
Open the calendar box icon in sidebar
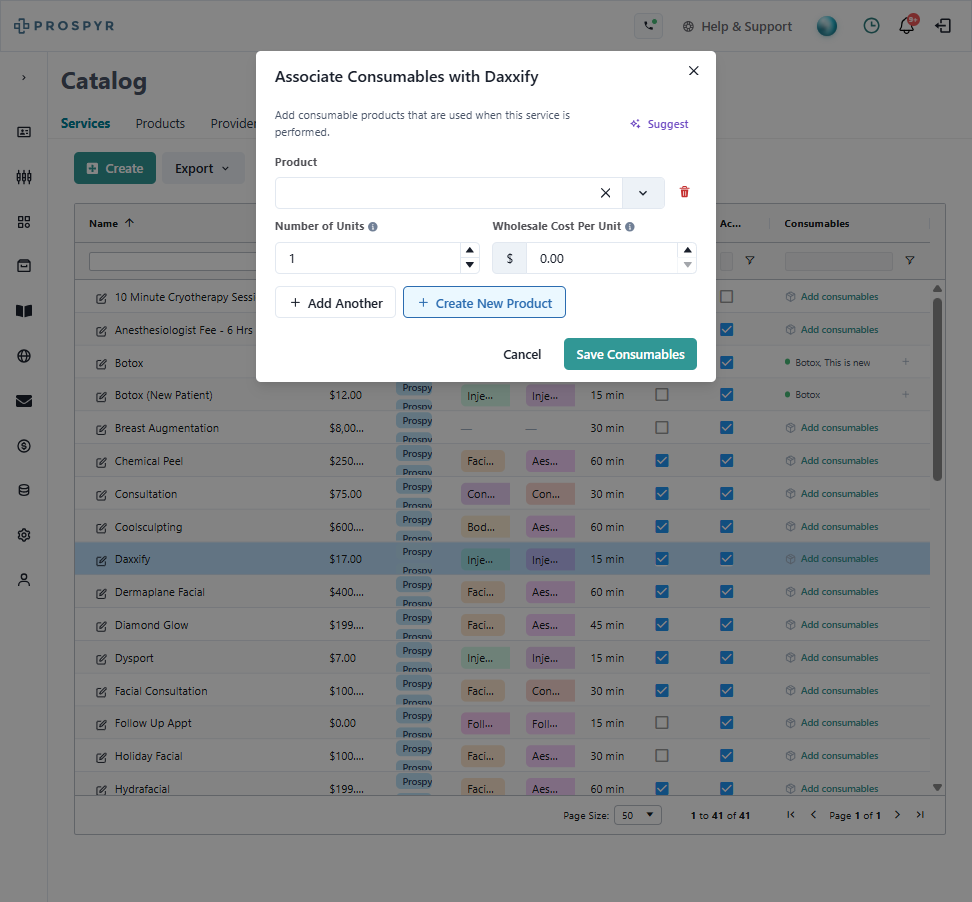click(x=24, y=266)
